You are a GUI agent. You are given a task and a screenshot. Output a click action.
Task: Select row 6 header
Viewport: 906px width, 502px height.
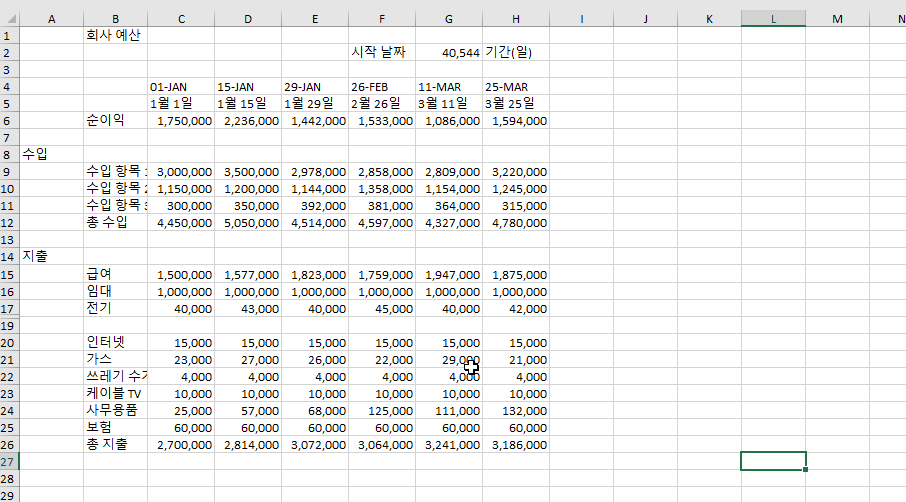[7, 121]
